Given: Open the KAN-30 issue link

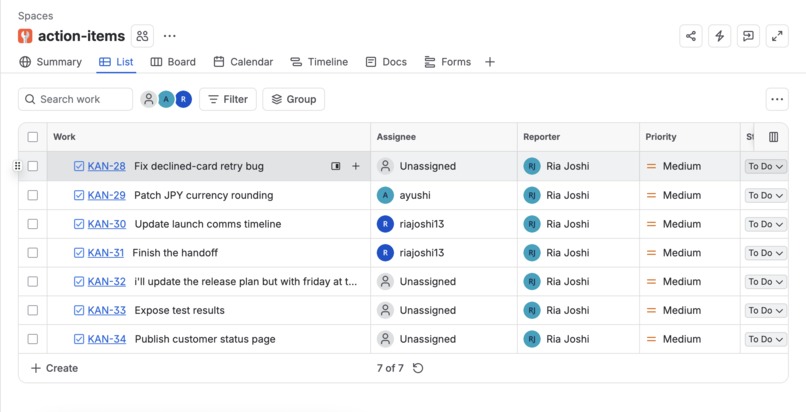Looking at the screenshot, I should coord(106,224).
